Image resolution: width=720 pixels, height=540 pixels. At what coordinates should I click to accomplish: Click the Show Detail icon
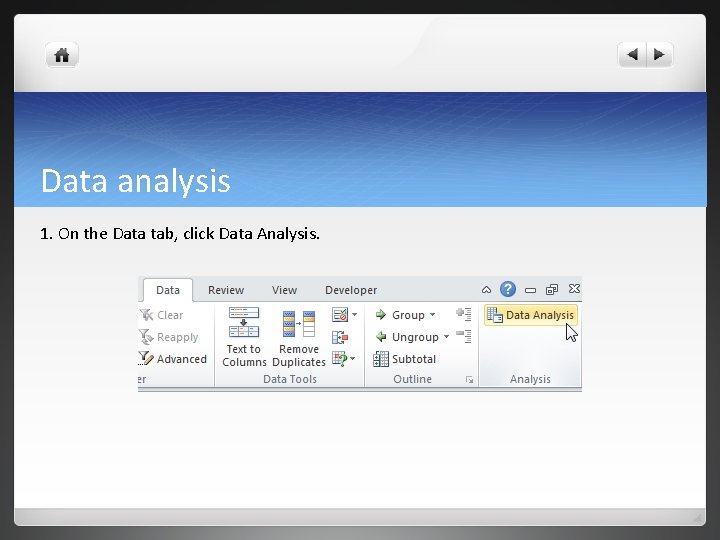[x=464, y=314]
